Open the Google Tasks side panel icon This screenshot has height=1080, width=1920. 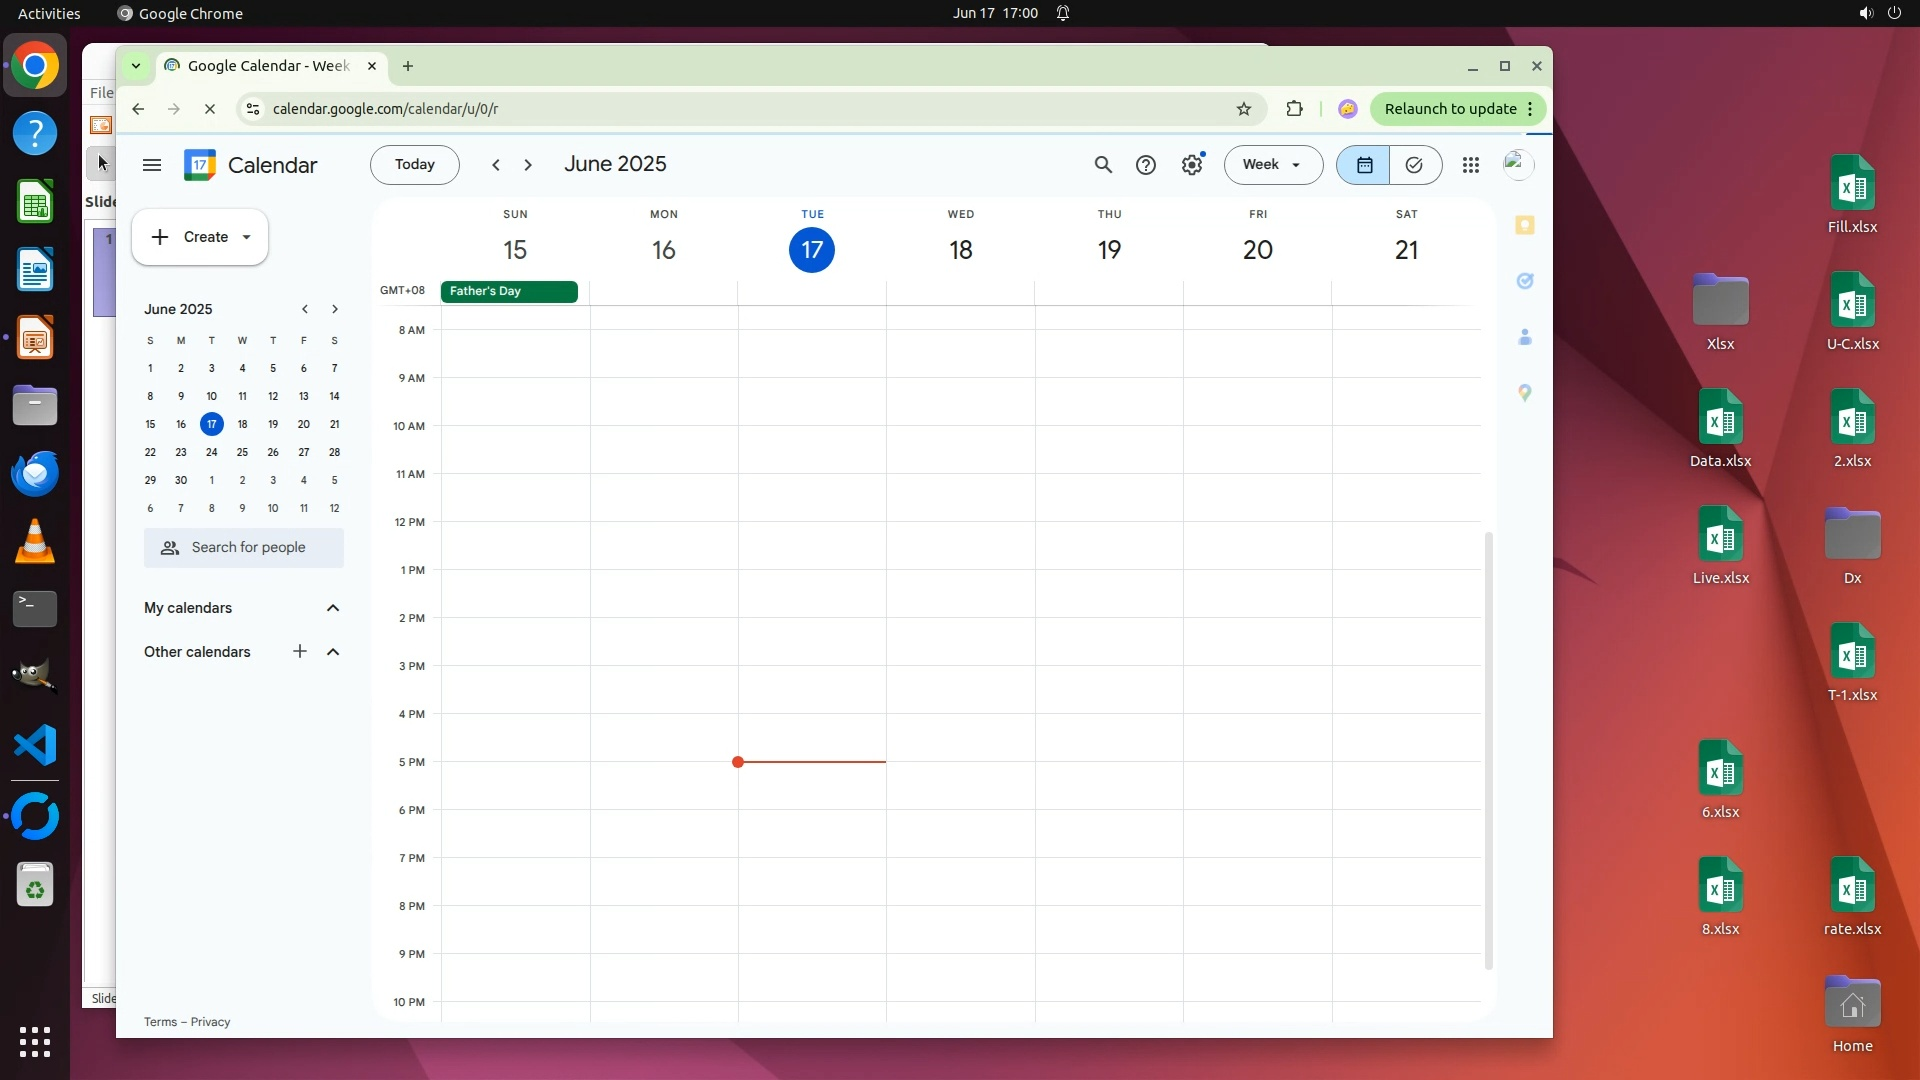click(x=1525, y=281)
